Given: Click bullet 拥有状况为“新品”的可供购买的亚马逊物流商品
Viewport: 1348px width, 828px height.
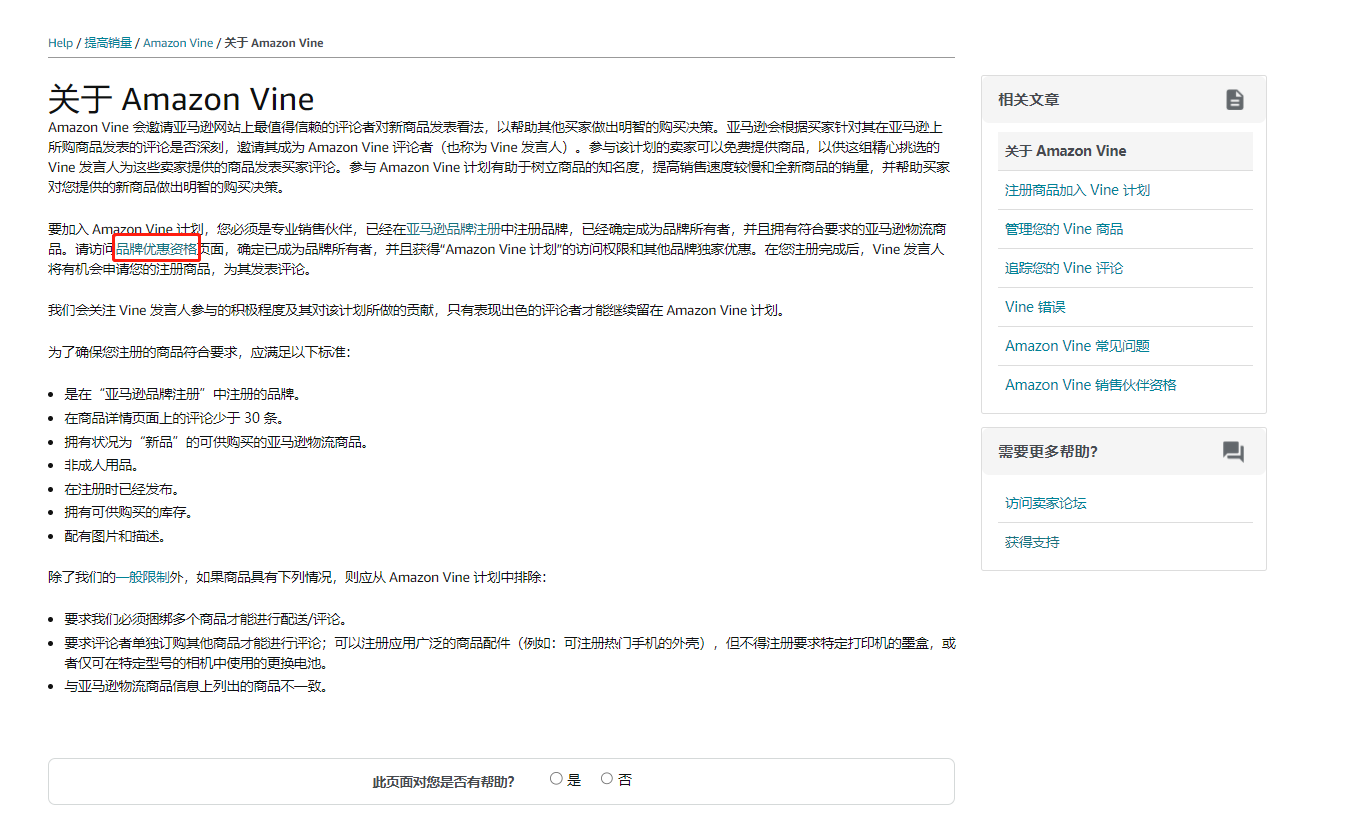Looking at the screenshot, I should click(x=217, y=442).
